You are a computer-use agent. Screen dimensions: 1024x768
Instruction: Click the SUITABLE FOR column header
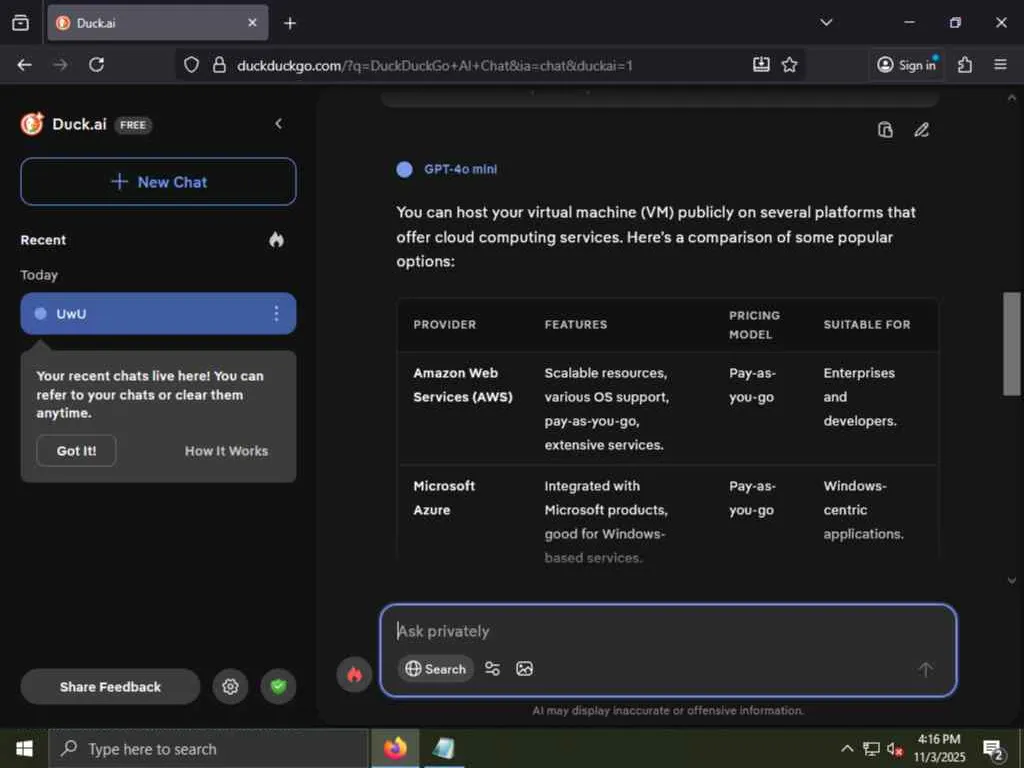pos(867,325)
